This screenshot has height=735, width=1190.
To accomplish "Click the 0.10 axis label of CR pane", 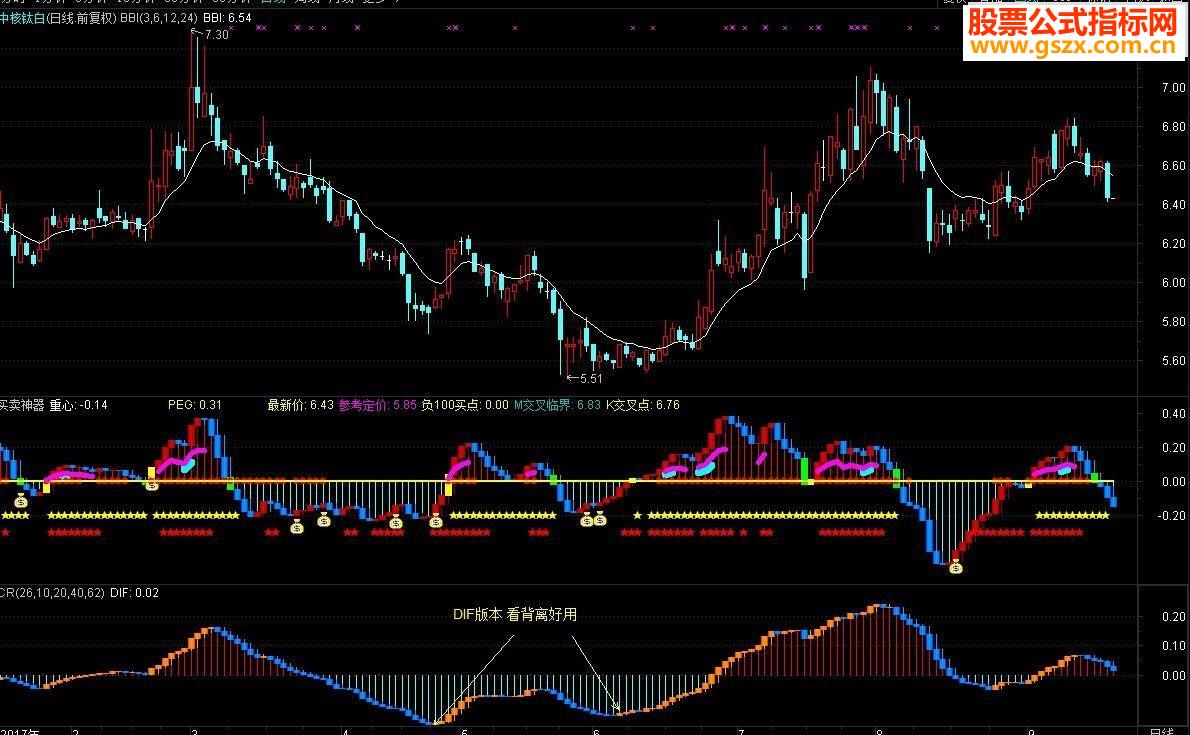I will point(1173,646).
